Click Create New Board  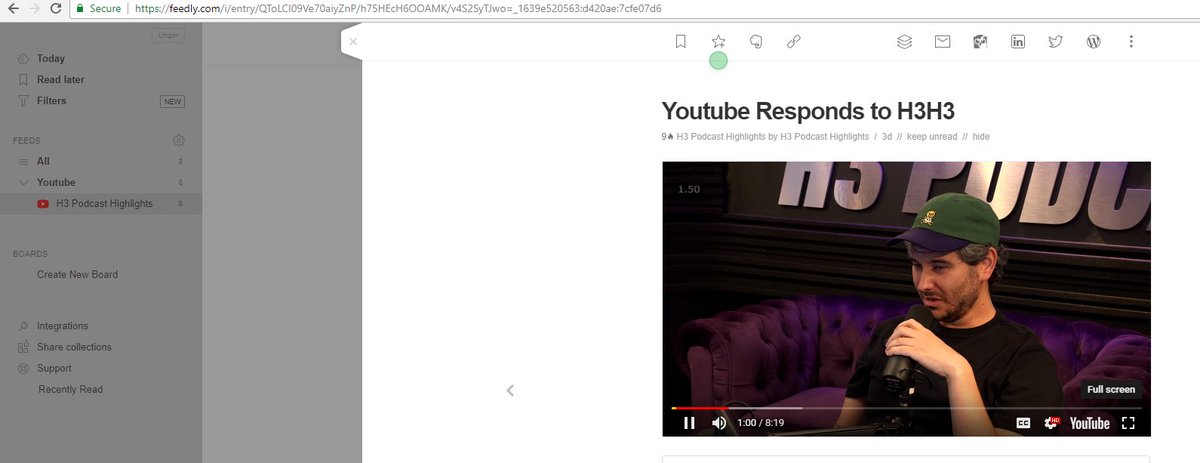point(77,274)
